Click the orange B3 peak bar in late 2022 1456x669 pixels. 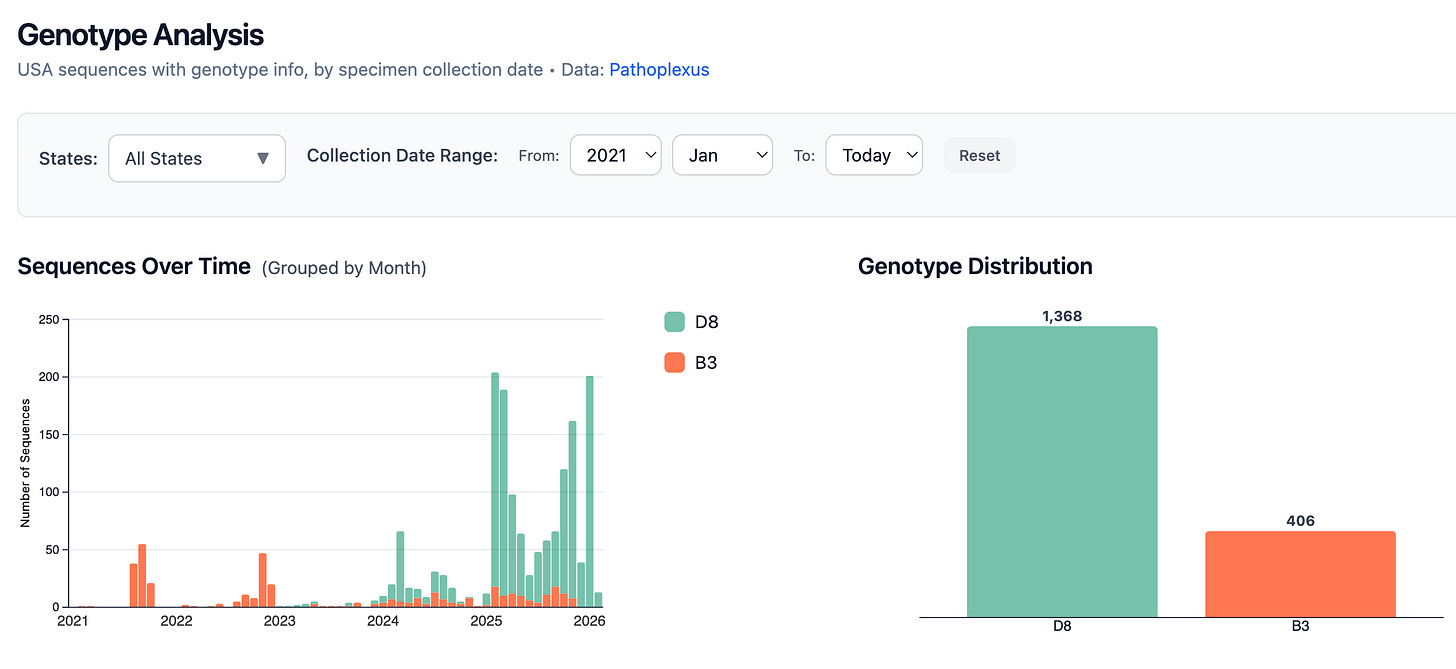point(263,580)
